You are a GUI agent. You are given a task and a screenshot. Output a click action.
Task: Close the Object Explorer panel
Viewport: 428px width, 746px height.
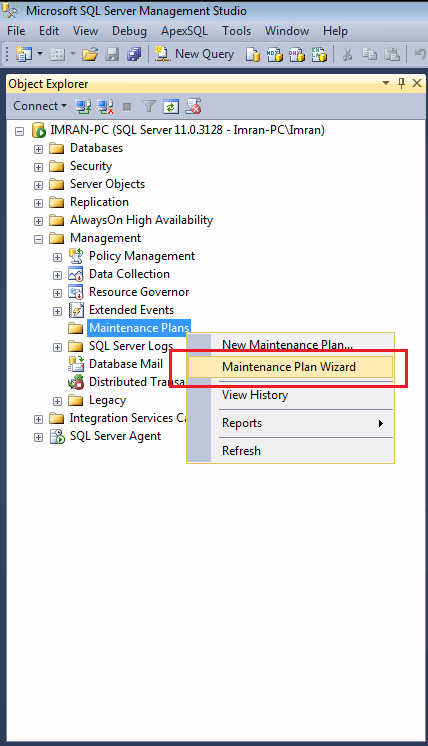click(417, 83)
